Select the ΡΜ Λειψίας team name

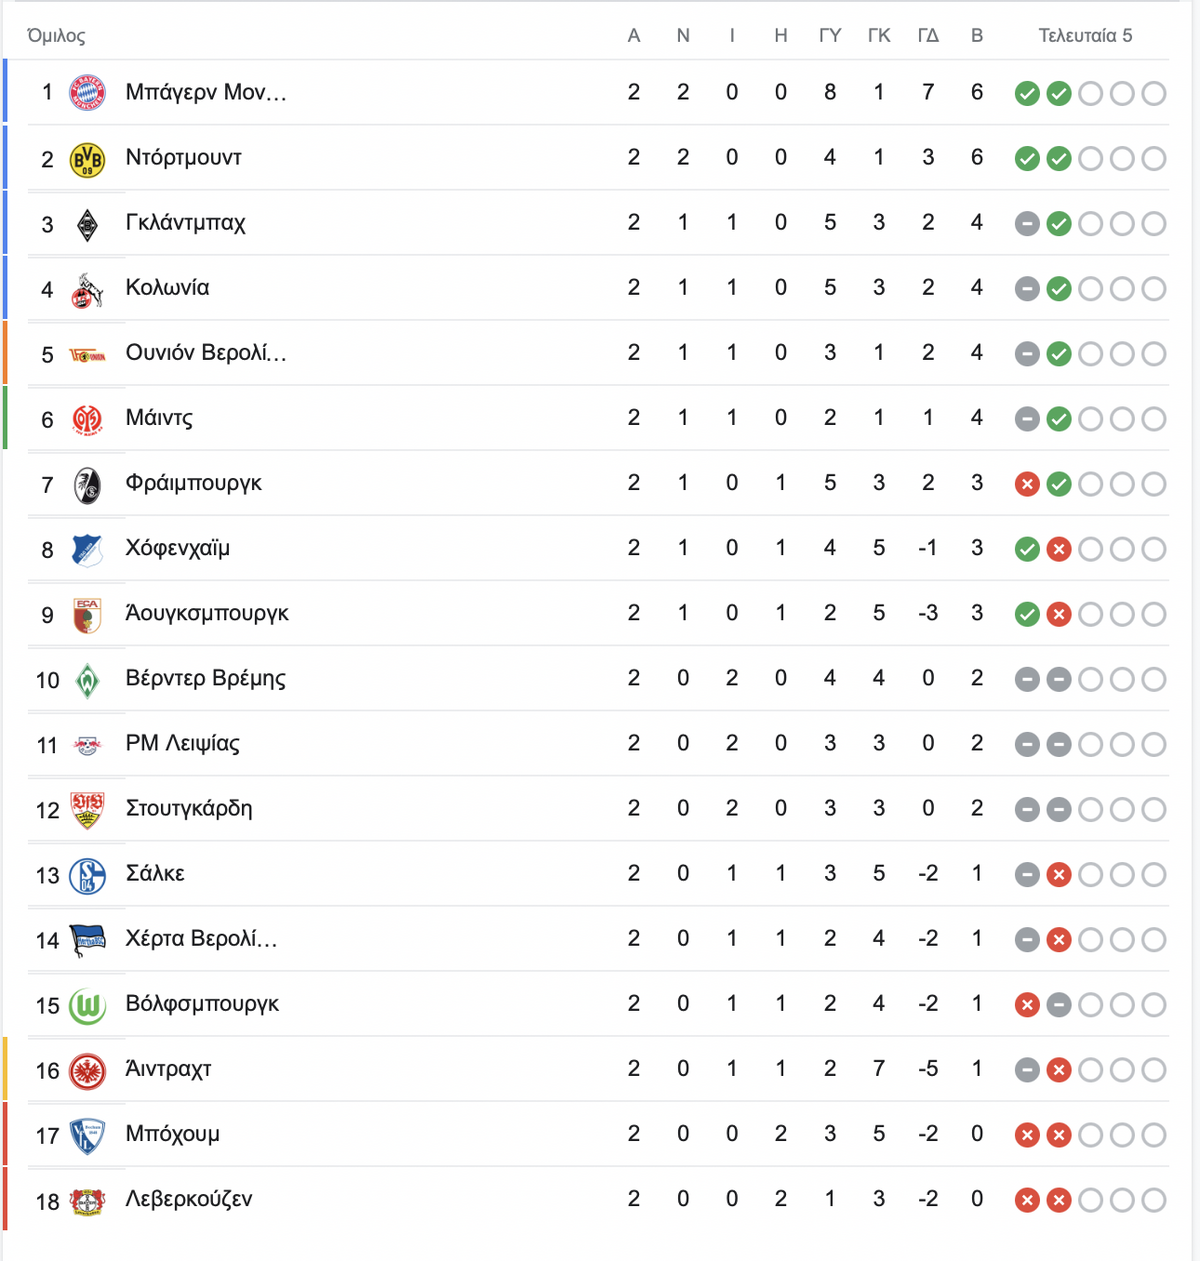click(x=182, y=743)
